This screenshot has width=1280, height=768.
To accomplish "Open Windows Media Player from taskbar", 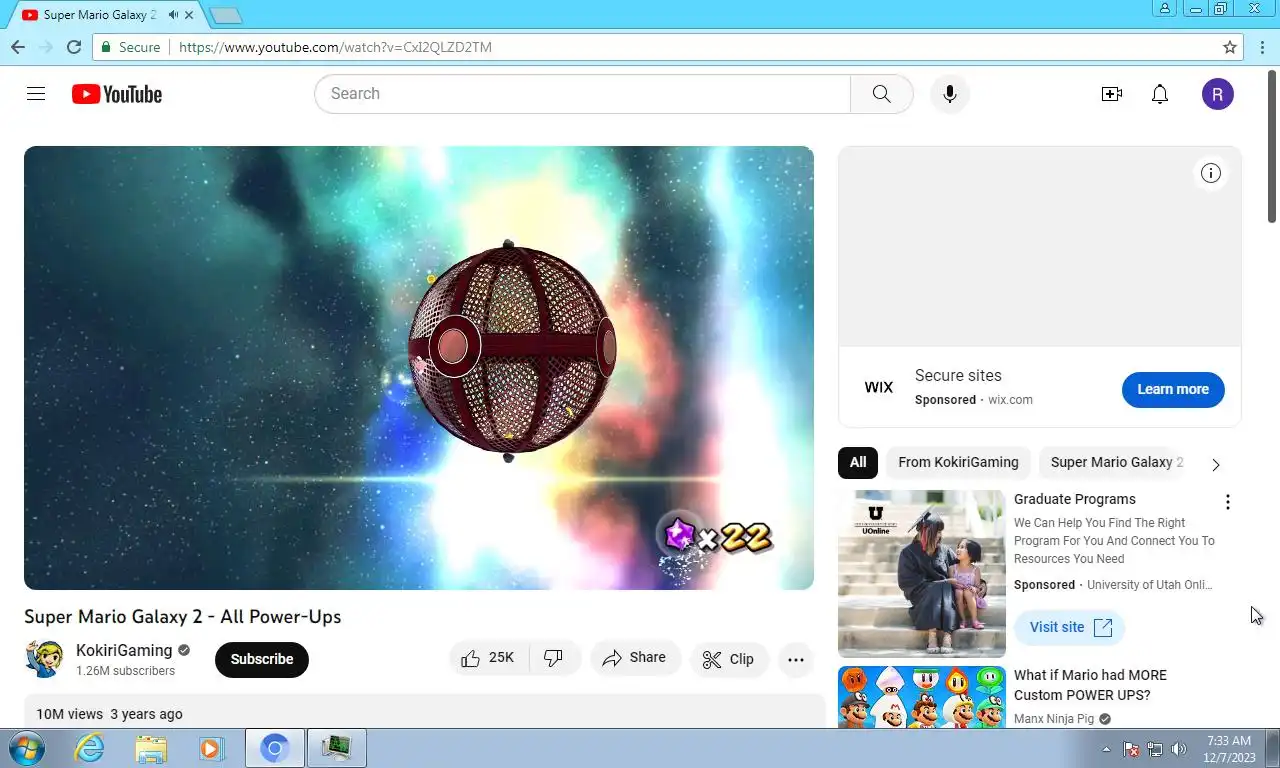I will 211,748.
